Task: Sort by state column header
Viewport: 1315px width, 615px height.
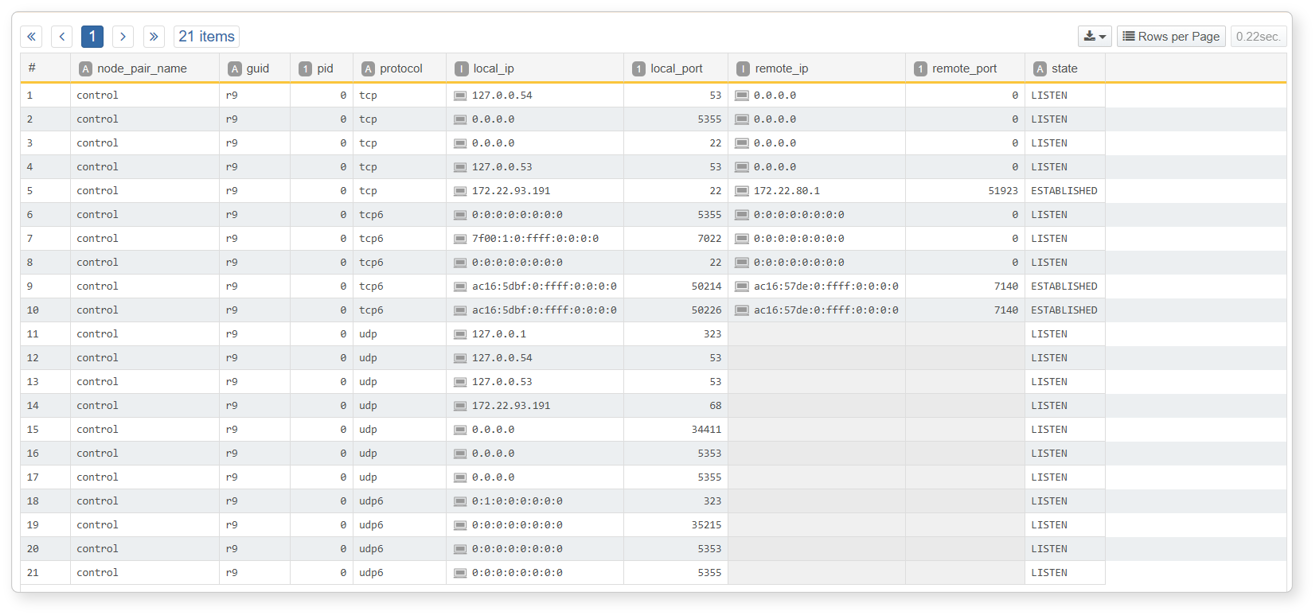Action: [1064, 69]
